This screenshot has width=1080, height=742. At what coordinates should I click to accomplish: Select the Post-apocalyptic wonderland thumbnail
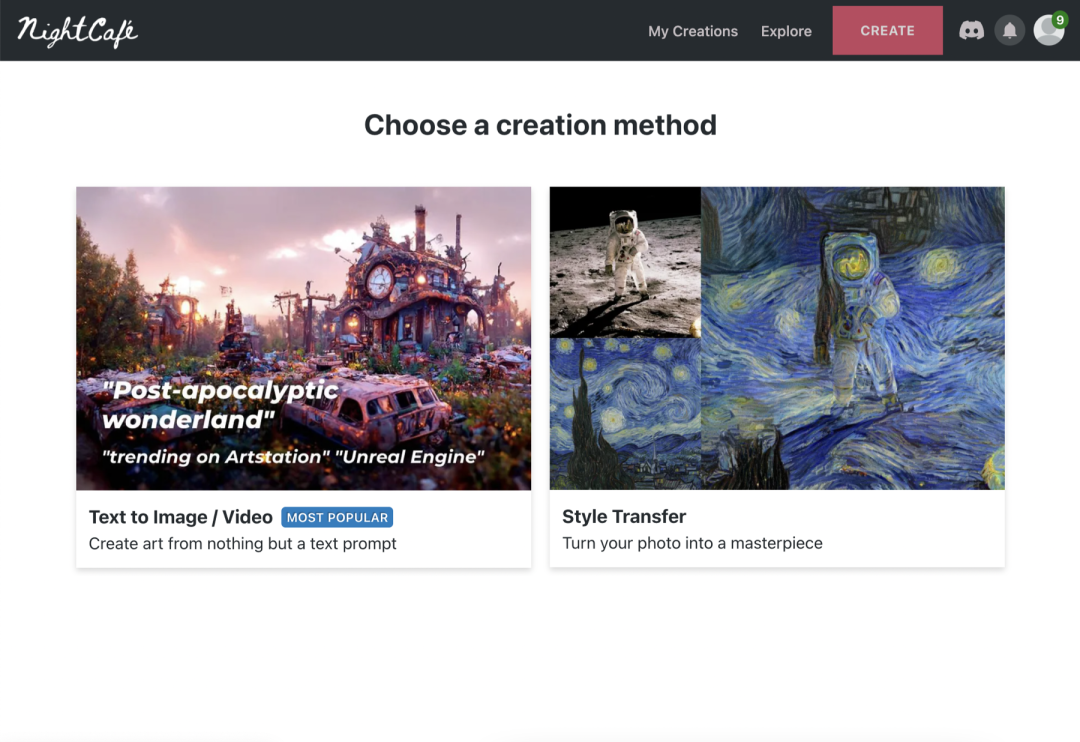click(x=303, y=338)
